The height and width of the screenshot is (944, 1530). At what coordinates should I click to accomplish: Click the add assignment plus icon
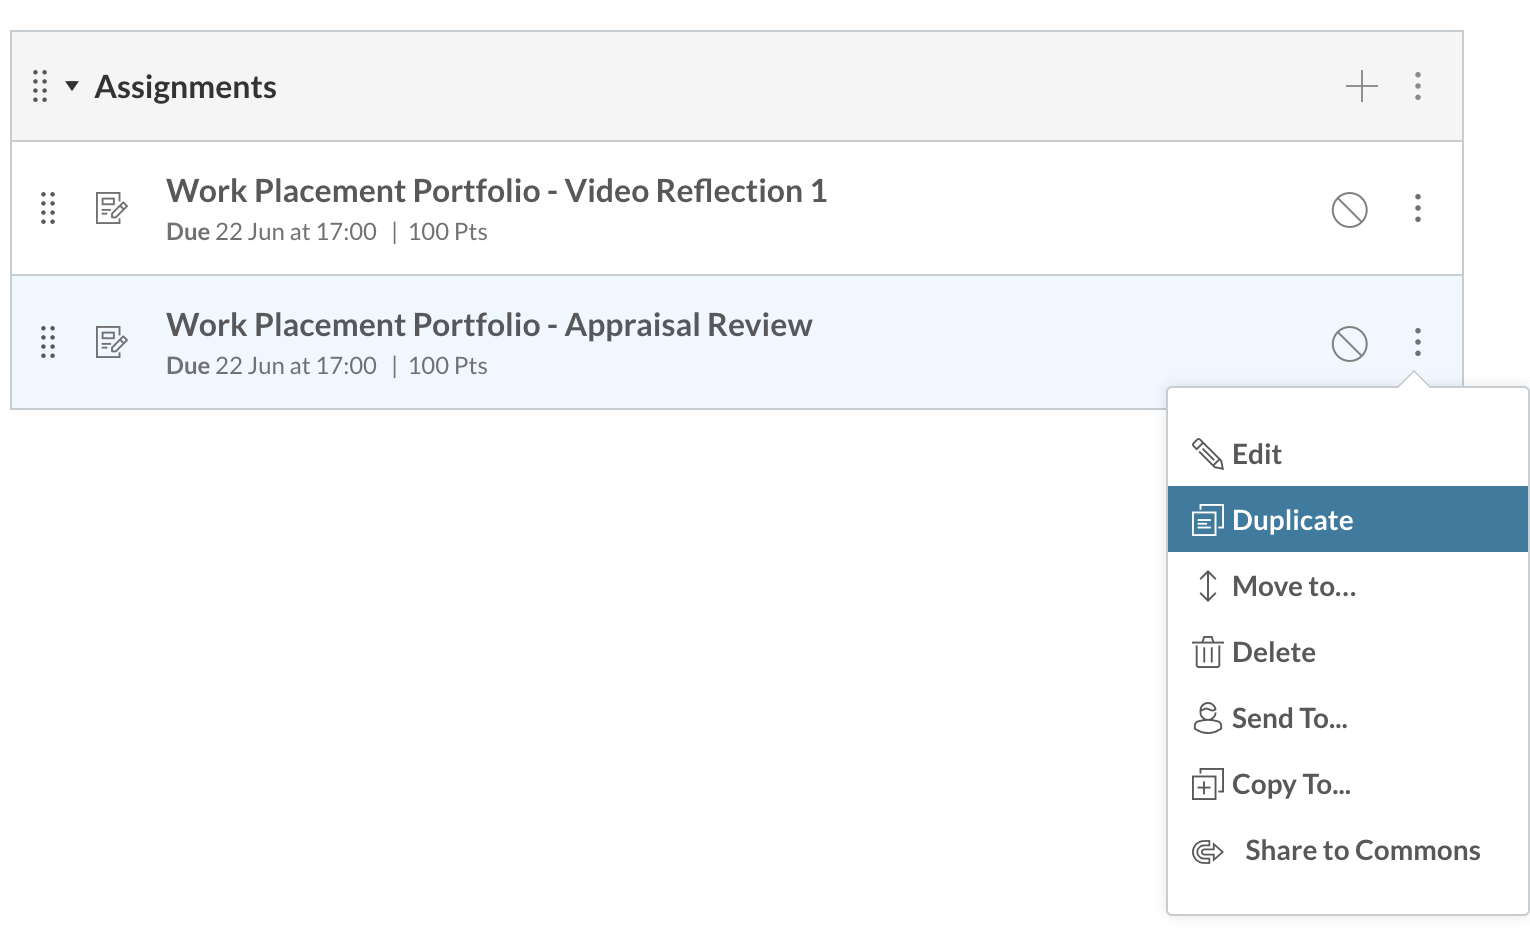click(1361, 87)
